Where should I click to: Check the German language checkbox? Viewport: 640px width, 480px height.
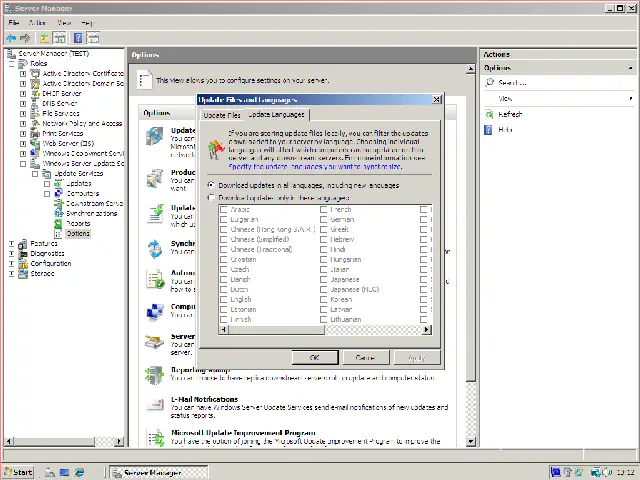324,220
